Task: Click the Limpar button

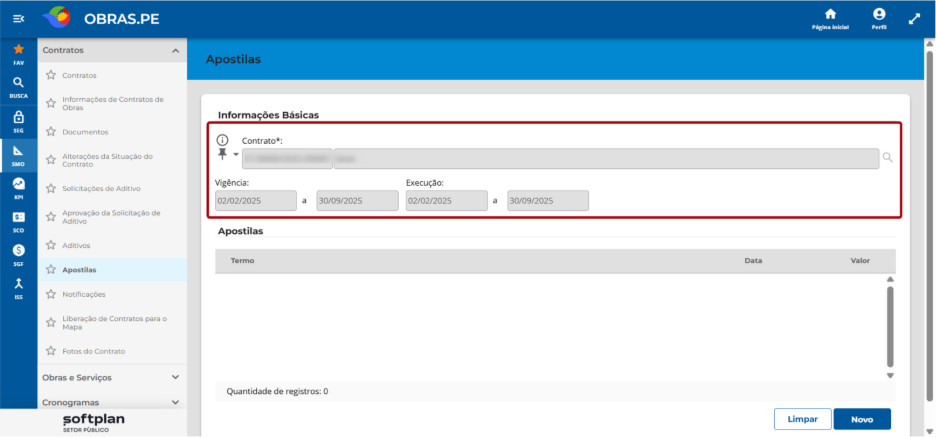Action: coord(803,419)
